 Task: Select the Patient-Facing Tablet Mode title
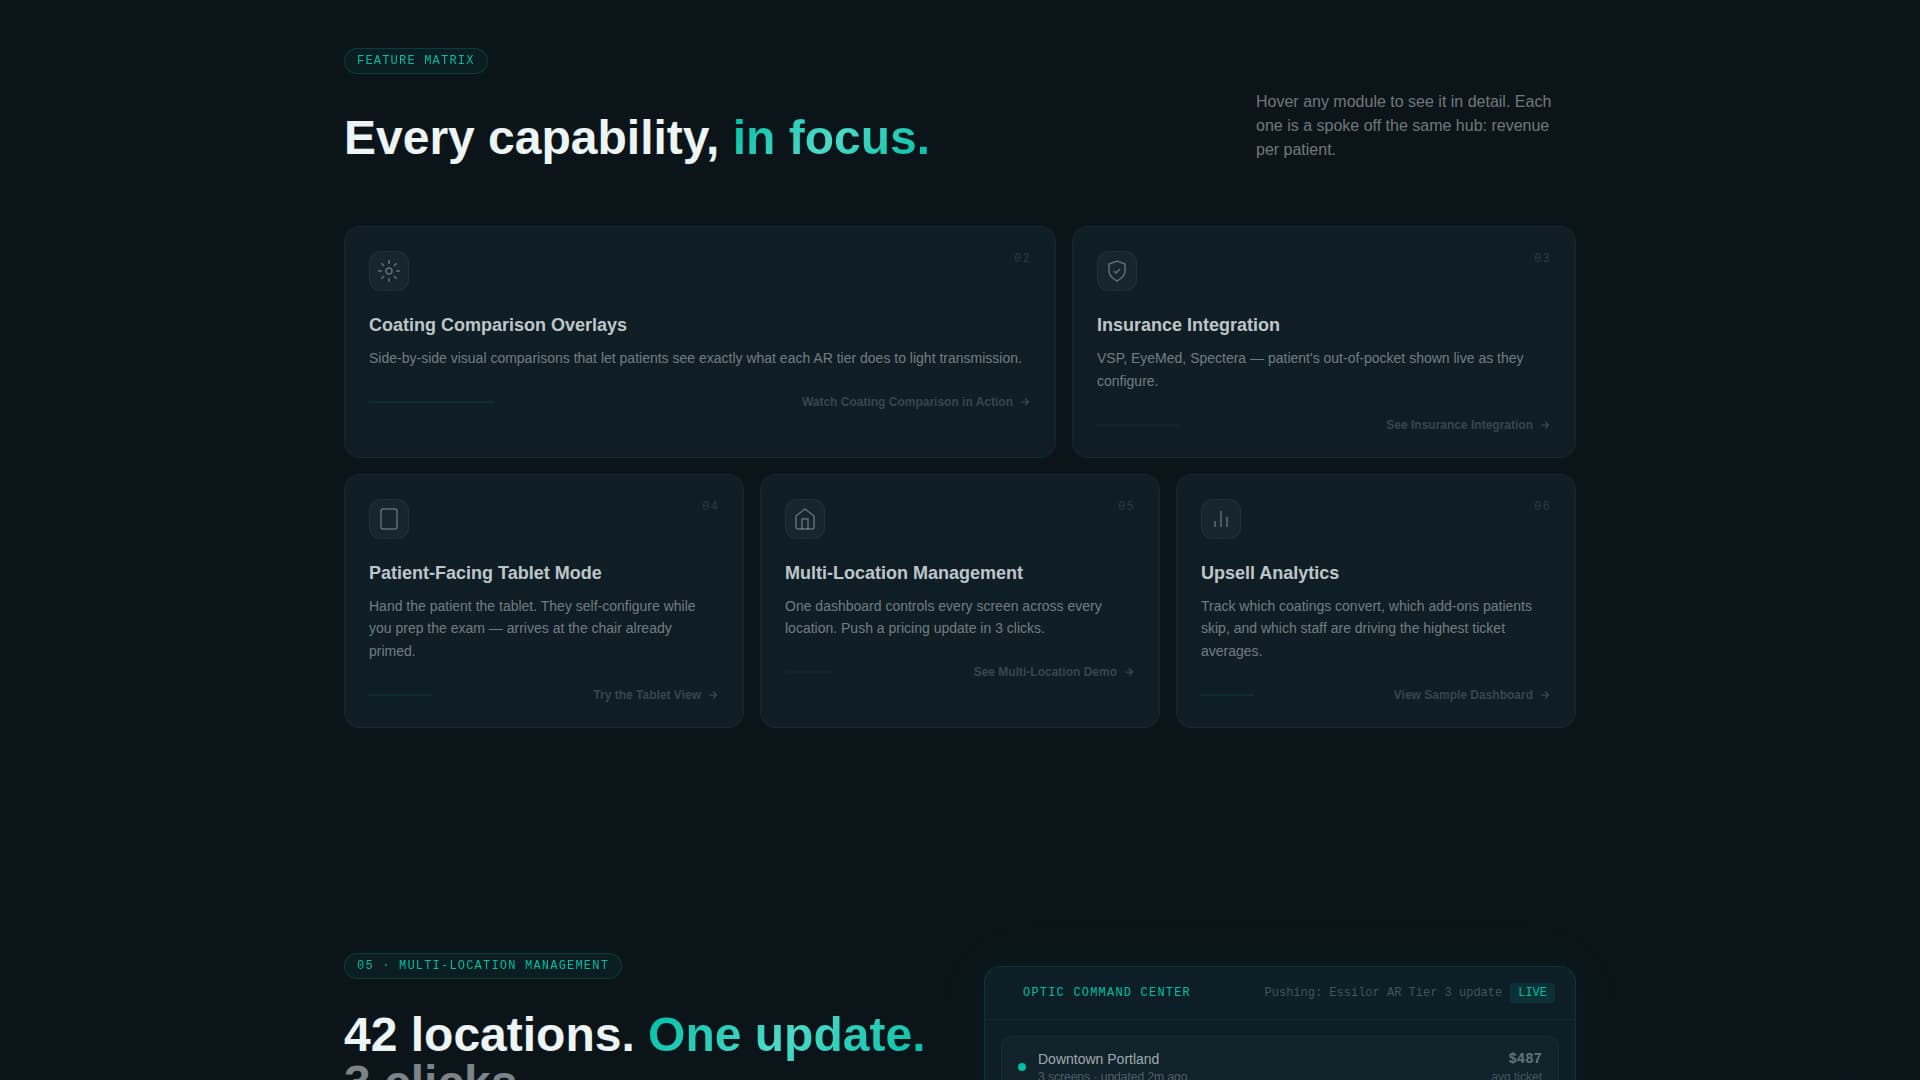click(x=485, y=573)
